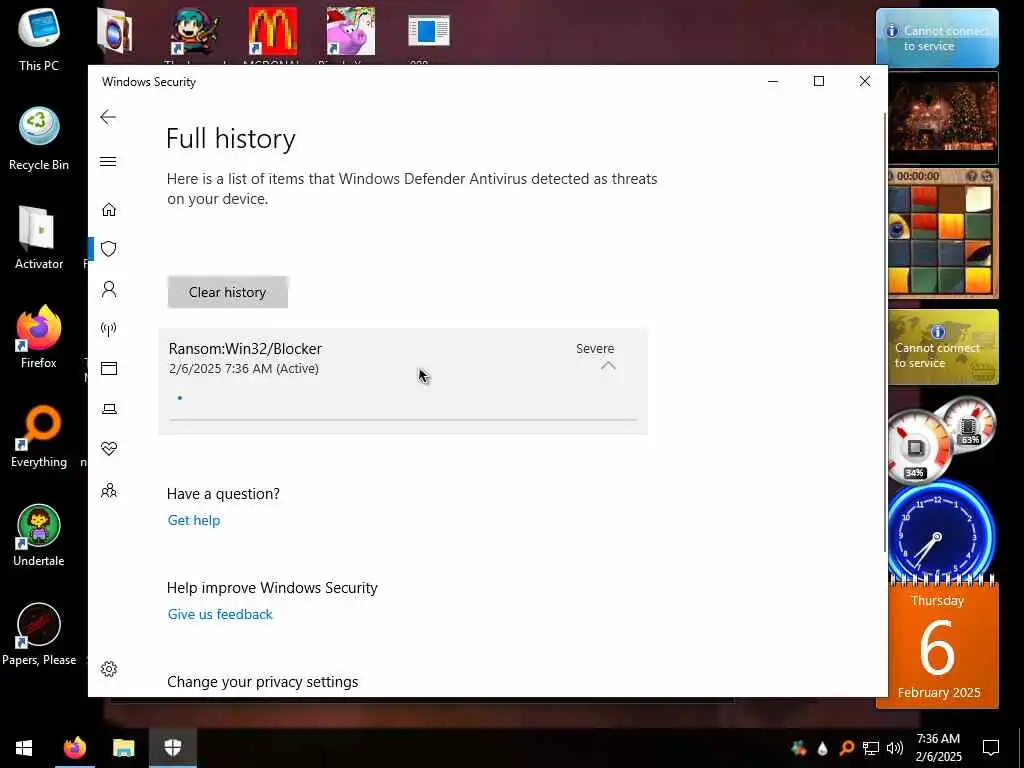Open the Action Center notifications icon
The height and width of the screenshot is (768, 1024).
pyautogui.click(x=991, y=748)
